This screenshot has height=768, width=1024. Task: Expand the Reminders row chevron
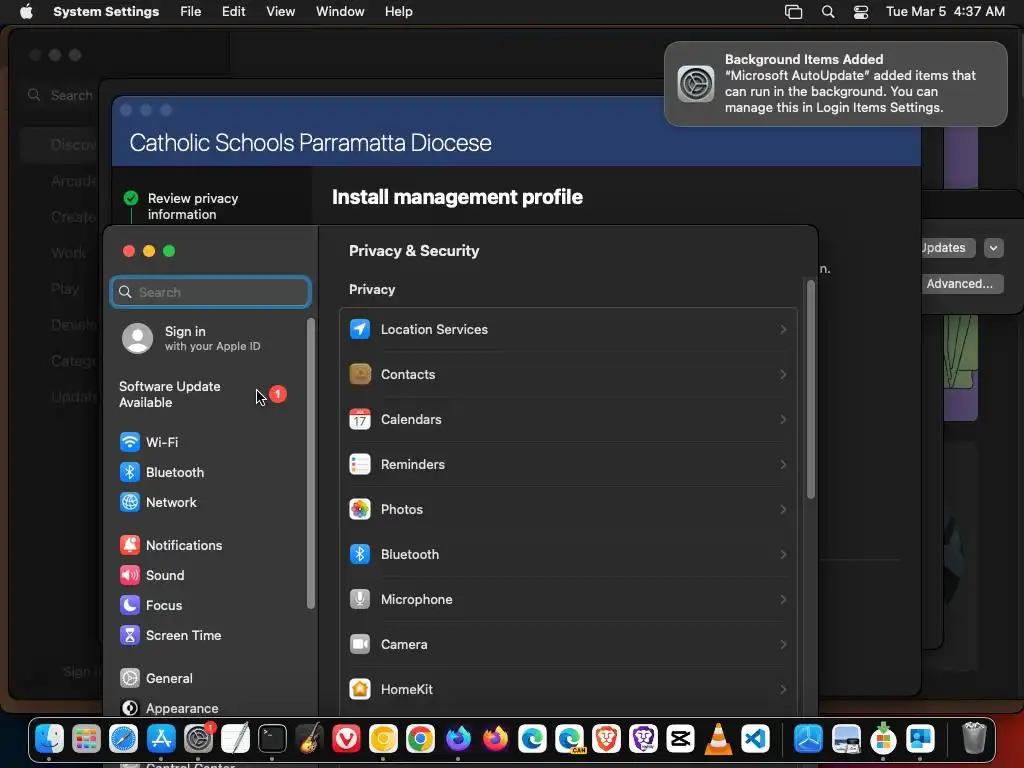(x=782, y=464)
